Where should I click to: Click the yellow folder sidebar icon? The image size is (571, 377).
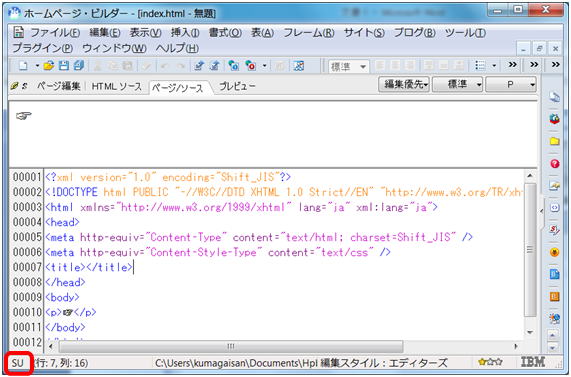554,141
